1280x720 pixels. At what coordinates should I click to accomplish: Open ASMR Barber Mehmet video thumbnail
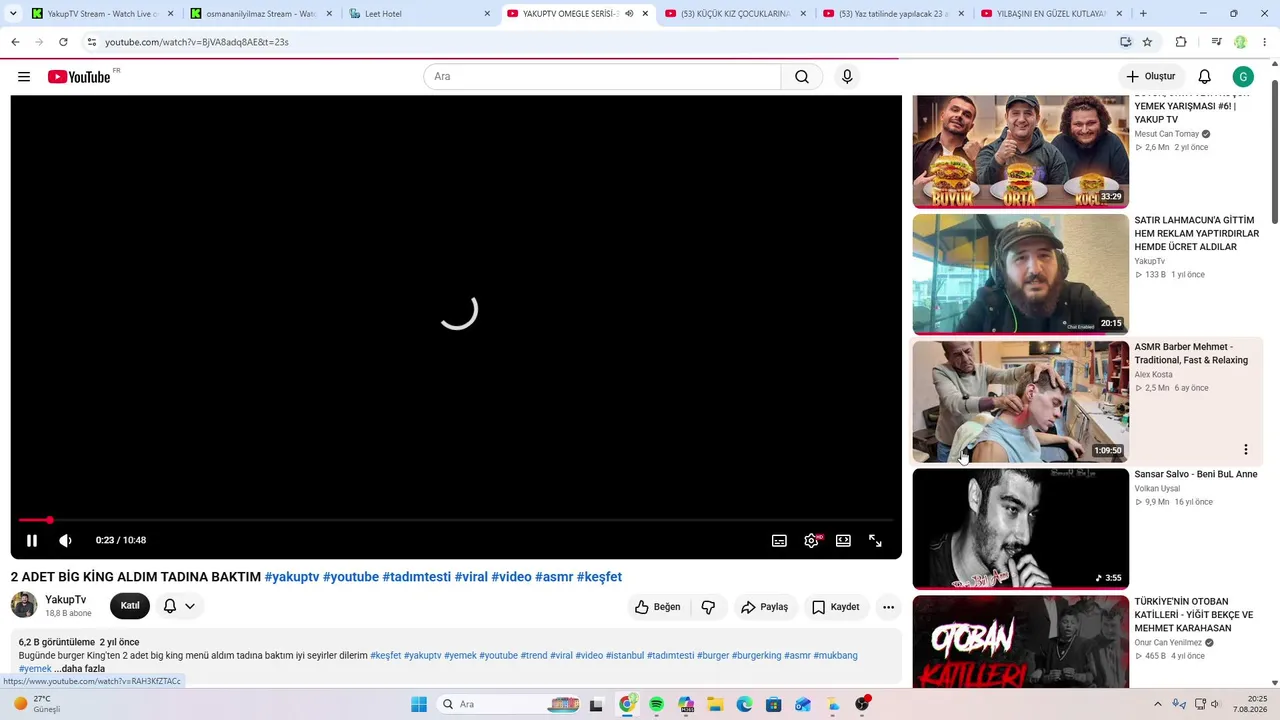[x=1020, y=401]
